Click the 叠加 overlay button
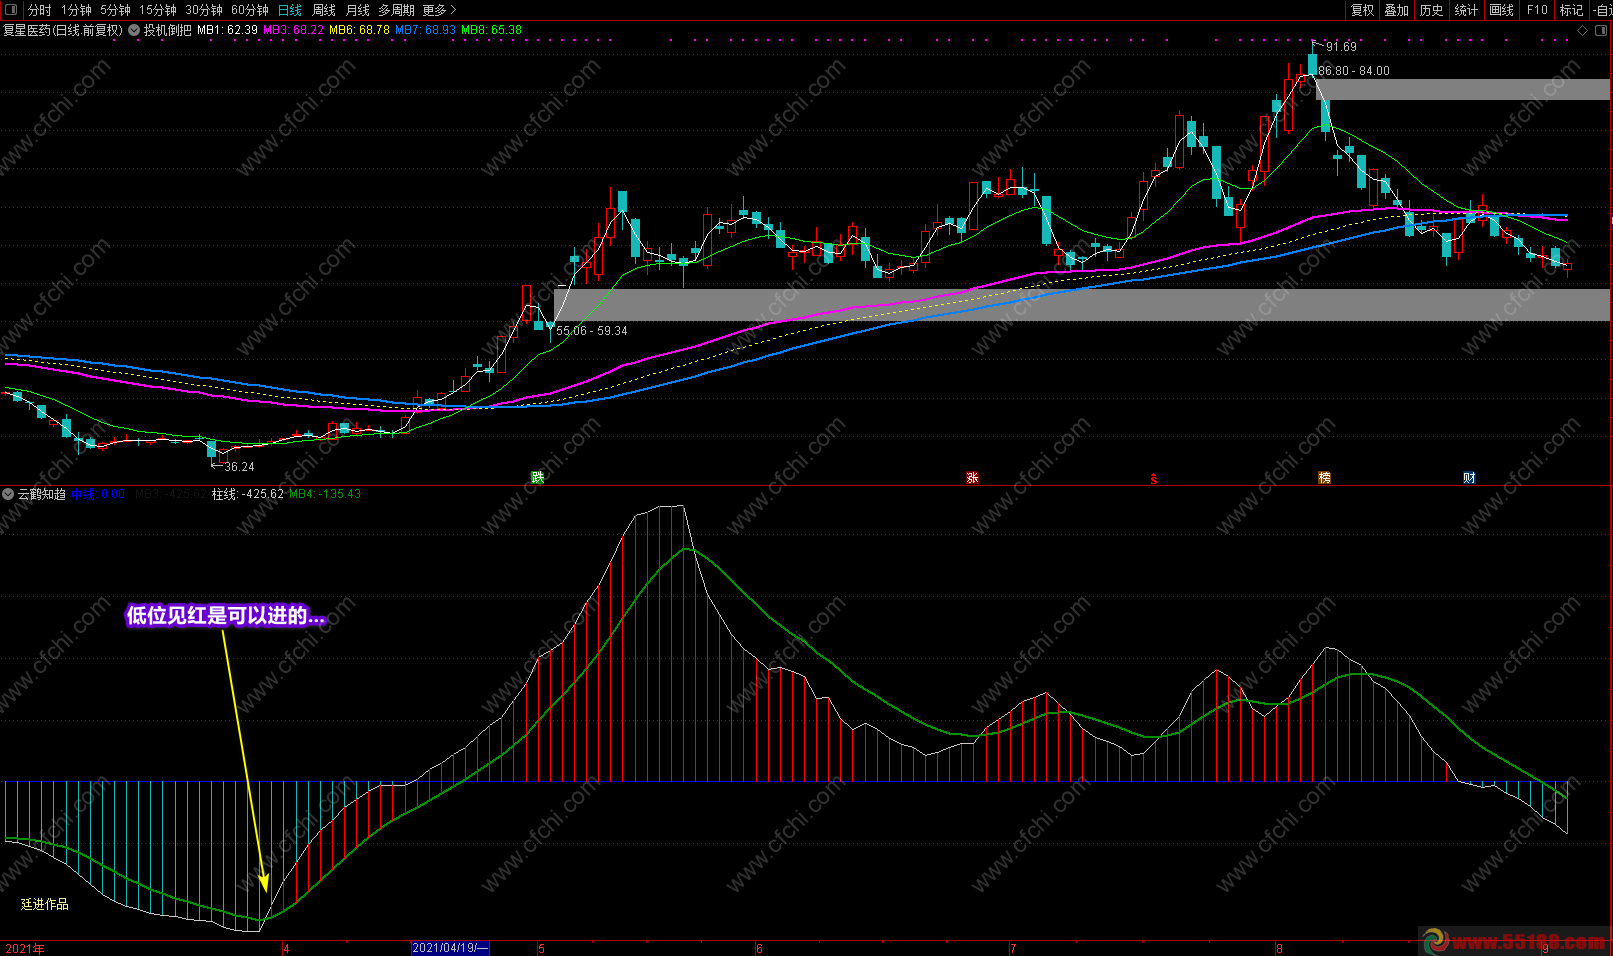 [1397, 10]
